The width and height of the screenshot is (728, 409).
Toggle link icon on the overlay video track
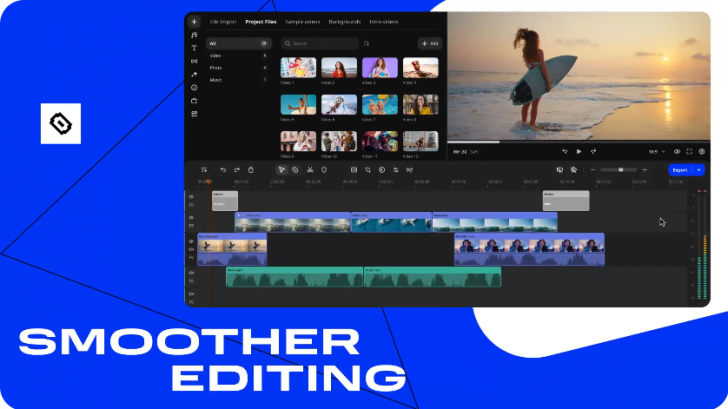[x=191, y=226]
